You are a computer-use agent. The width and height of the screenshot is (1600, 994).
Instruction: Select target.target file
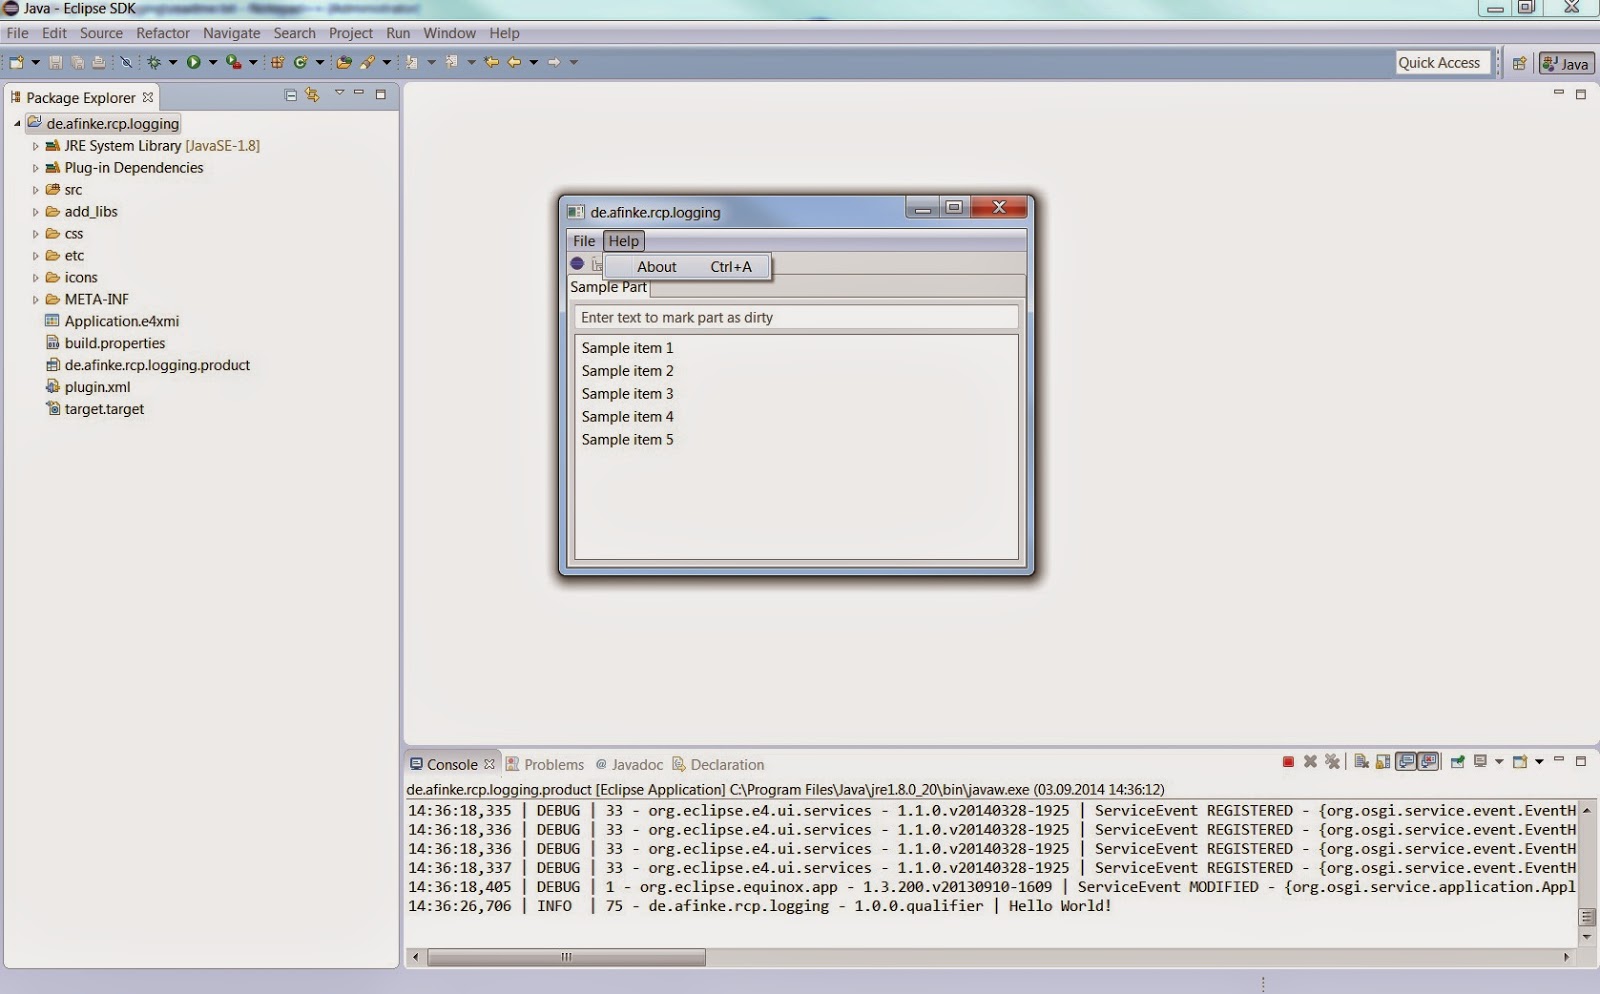pyautogui.click(x=95, y=409)
